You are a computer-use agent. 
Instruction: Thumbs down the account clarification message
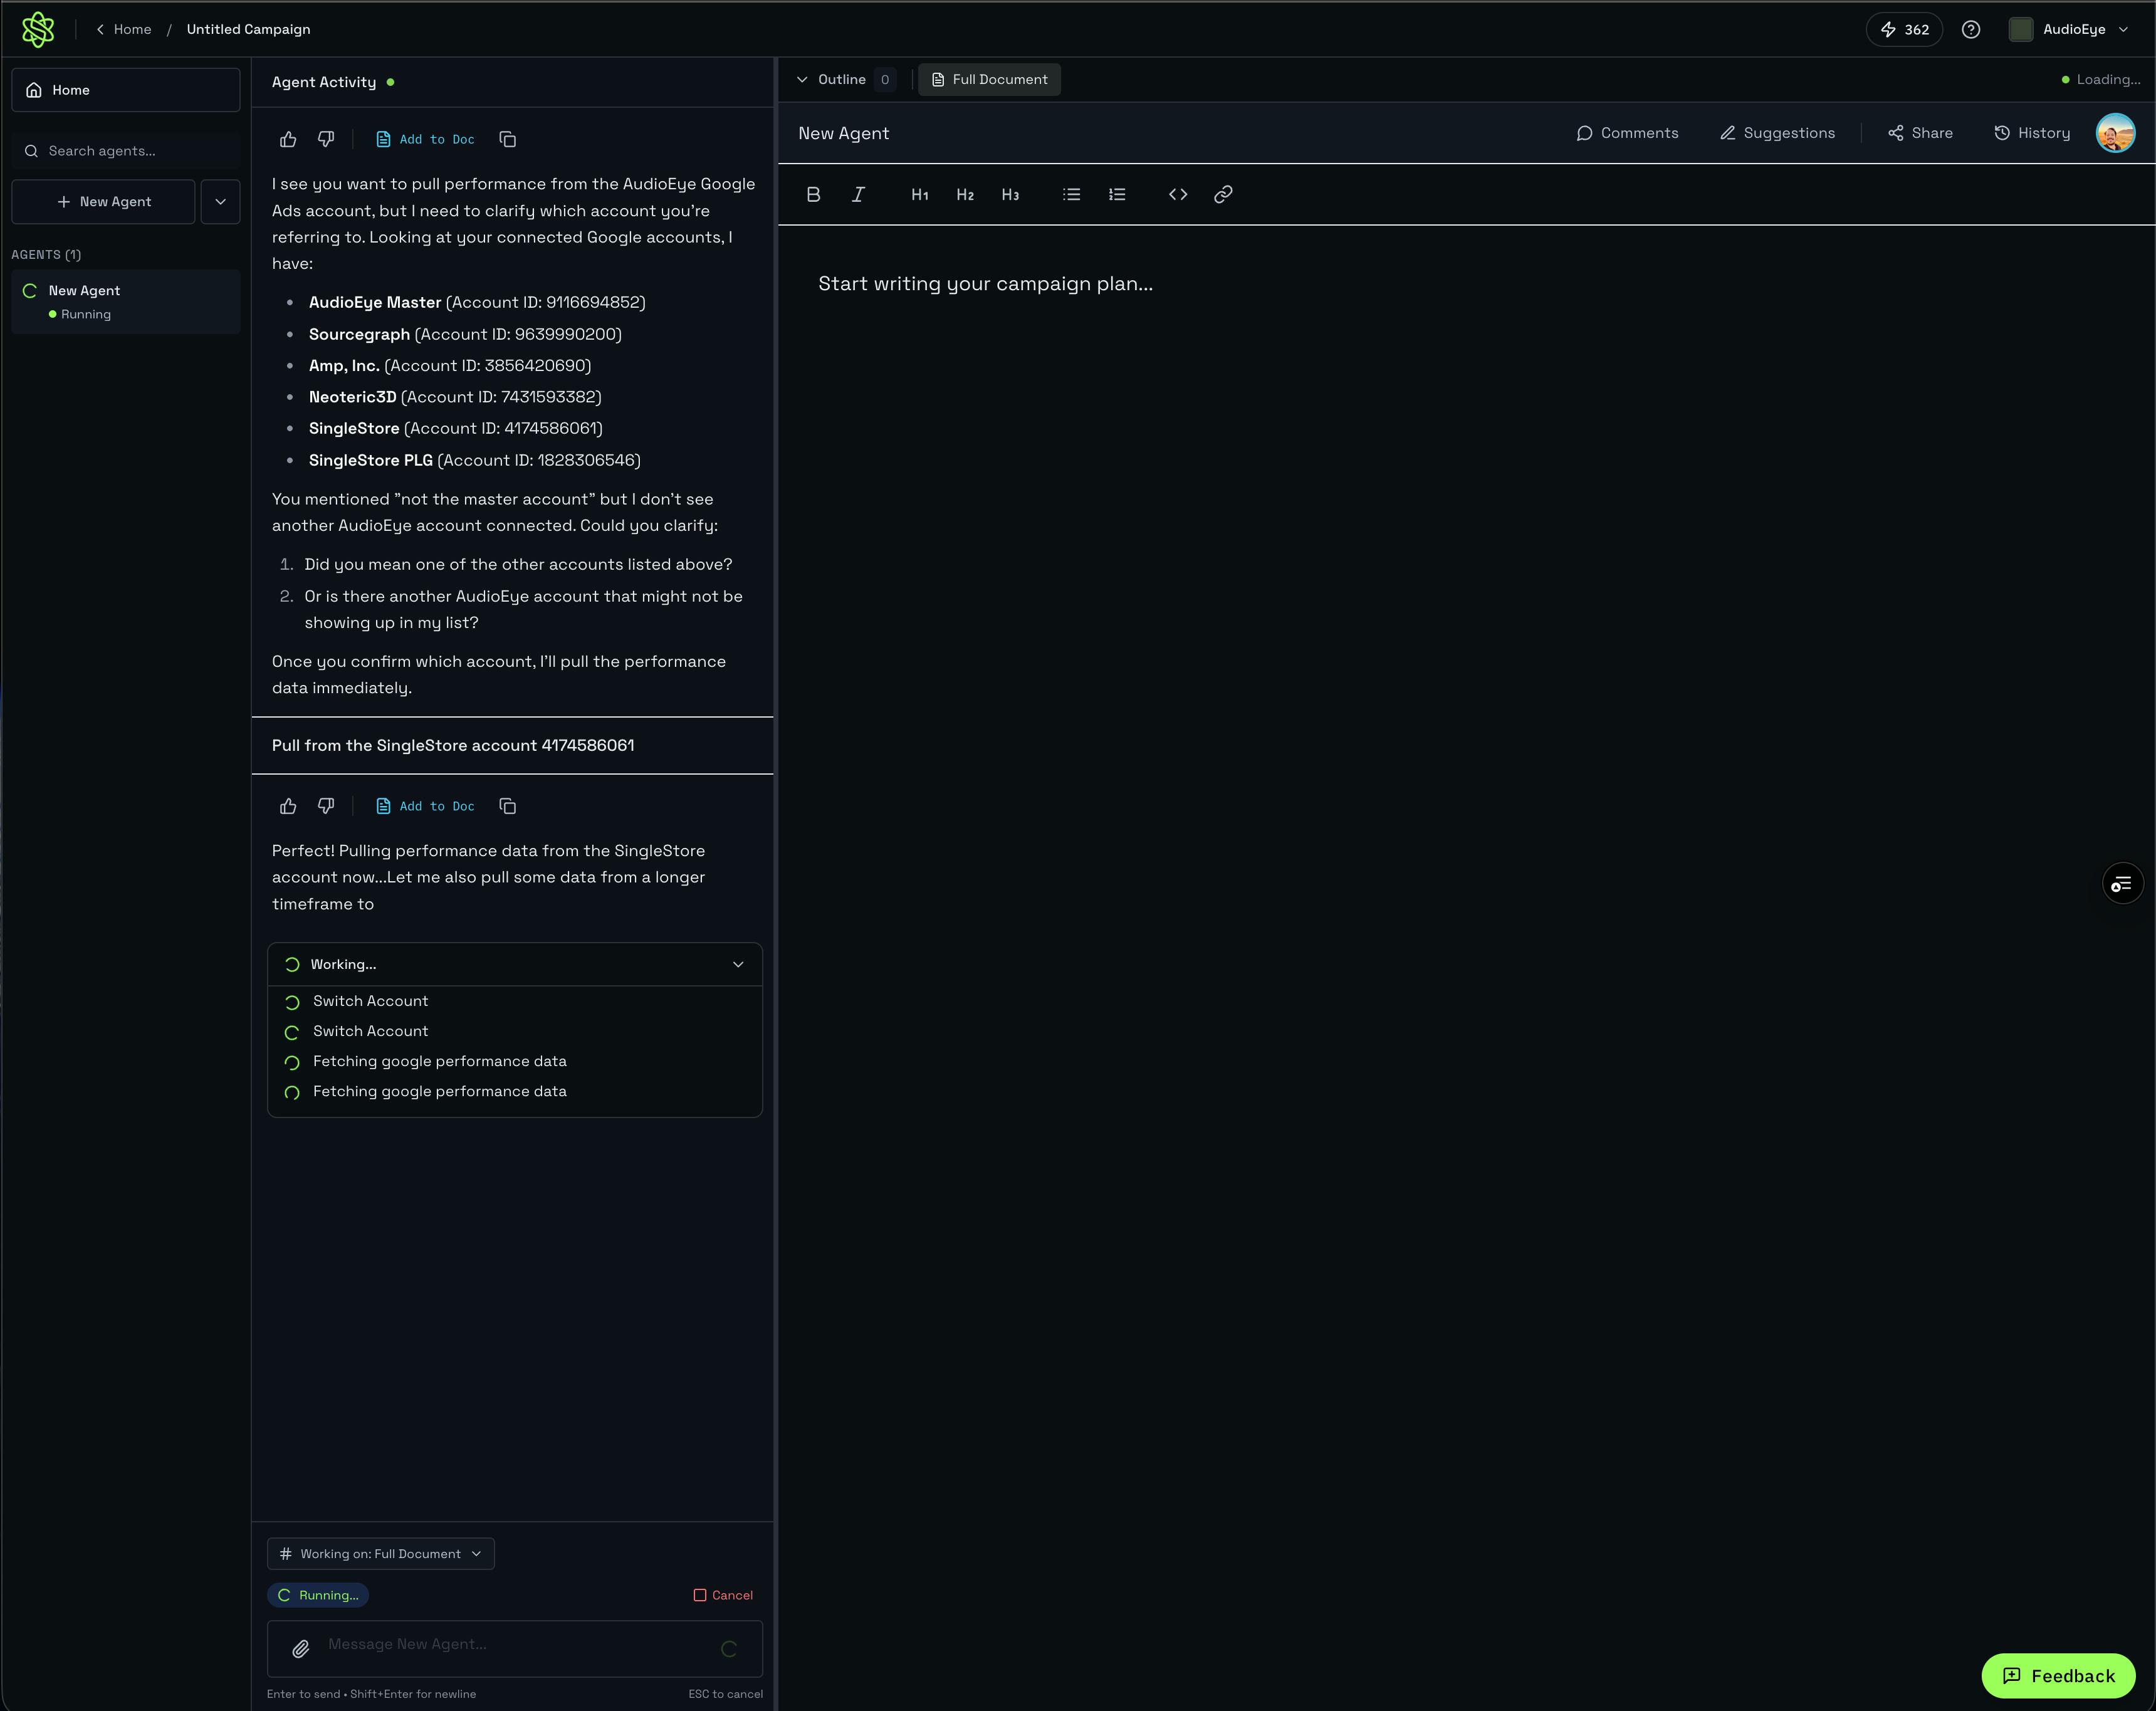[x=326, y=139]
